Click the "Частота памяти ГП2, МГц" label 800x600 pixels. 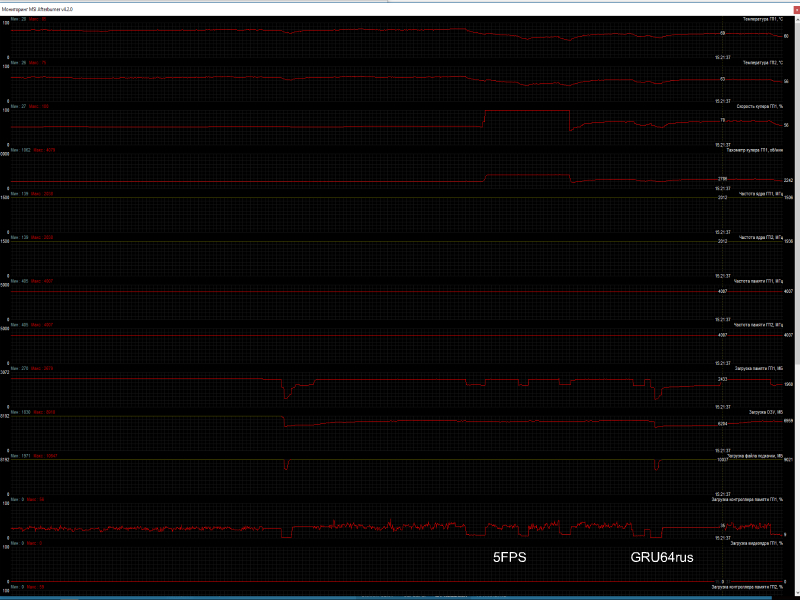click(x=758, y=325)
